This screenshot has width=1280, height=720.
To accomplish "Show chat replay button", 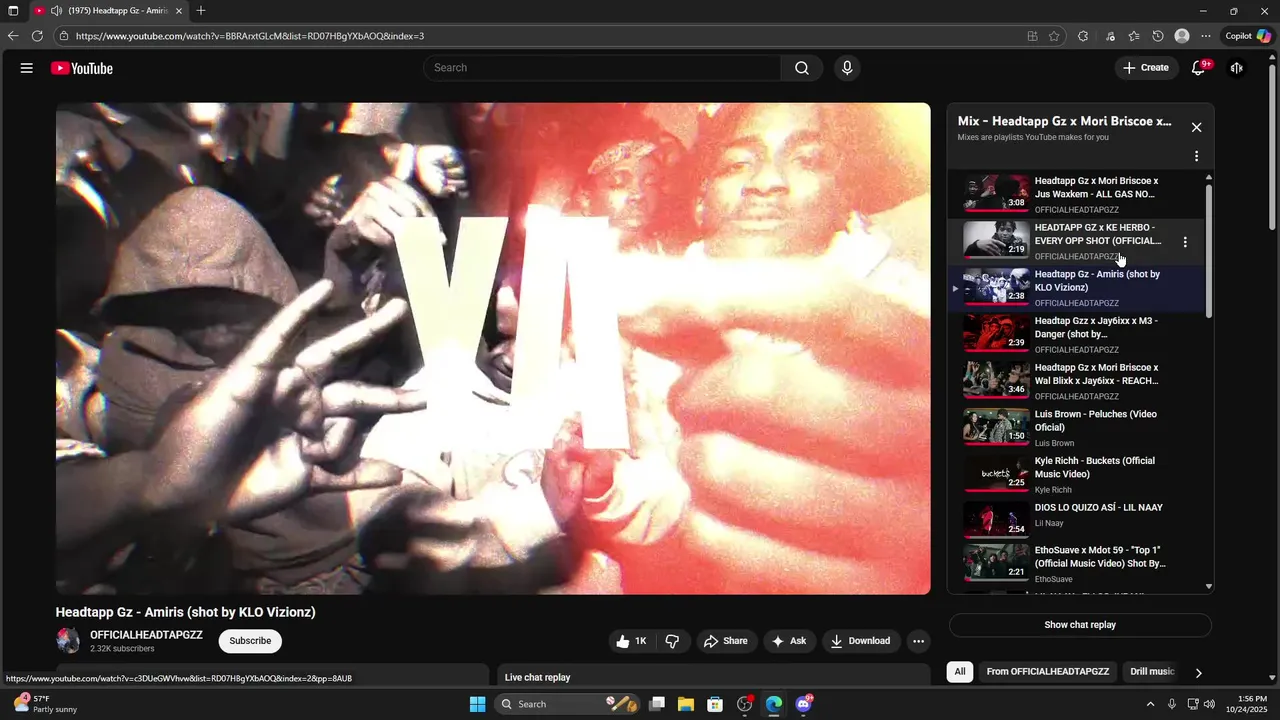I will pyautogui.click(x=1080, y=625).
